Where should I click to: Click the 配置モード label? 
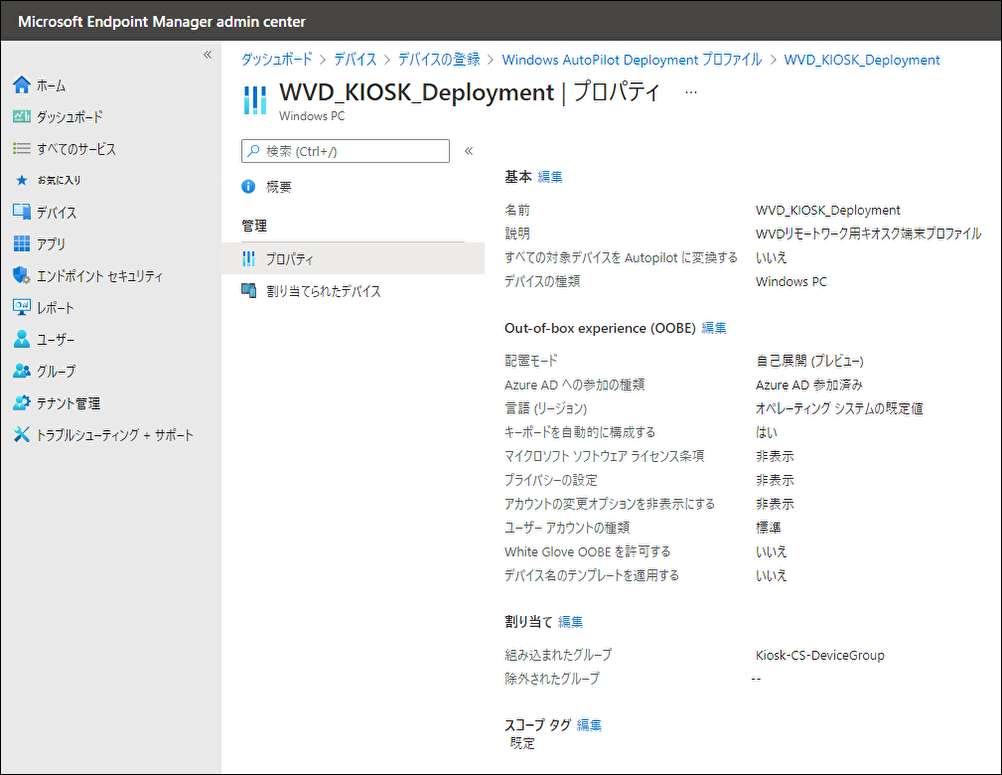(530, 361)
